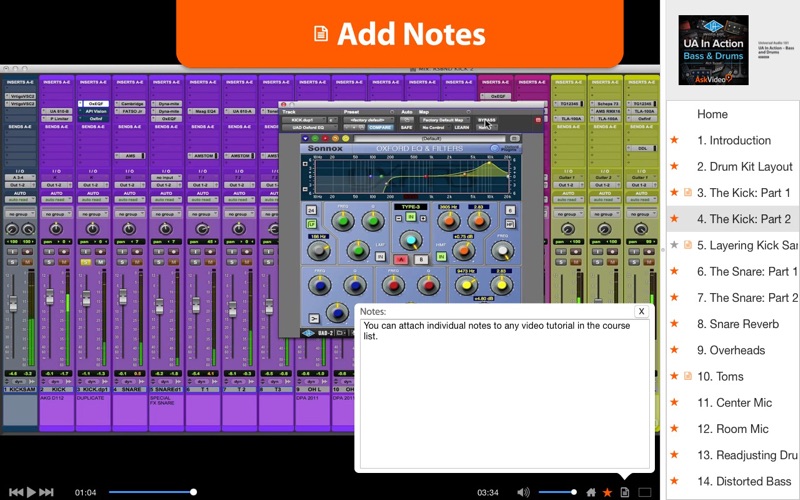Click the COMPARE button in plugin window
The image size is (800, 500).
click(x=380, y=127)
